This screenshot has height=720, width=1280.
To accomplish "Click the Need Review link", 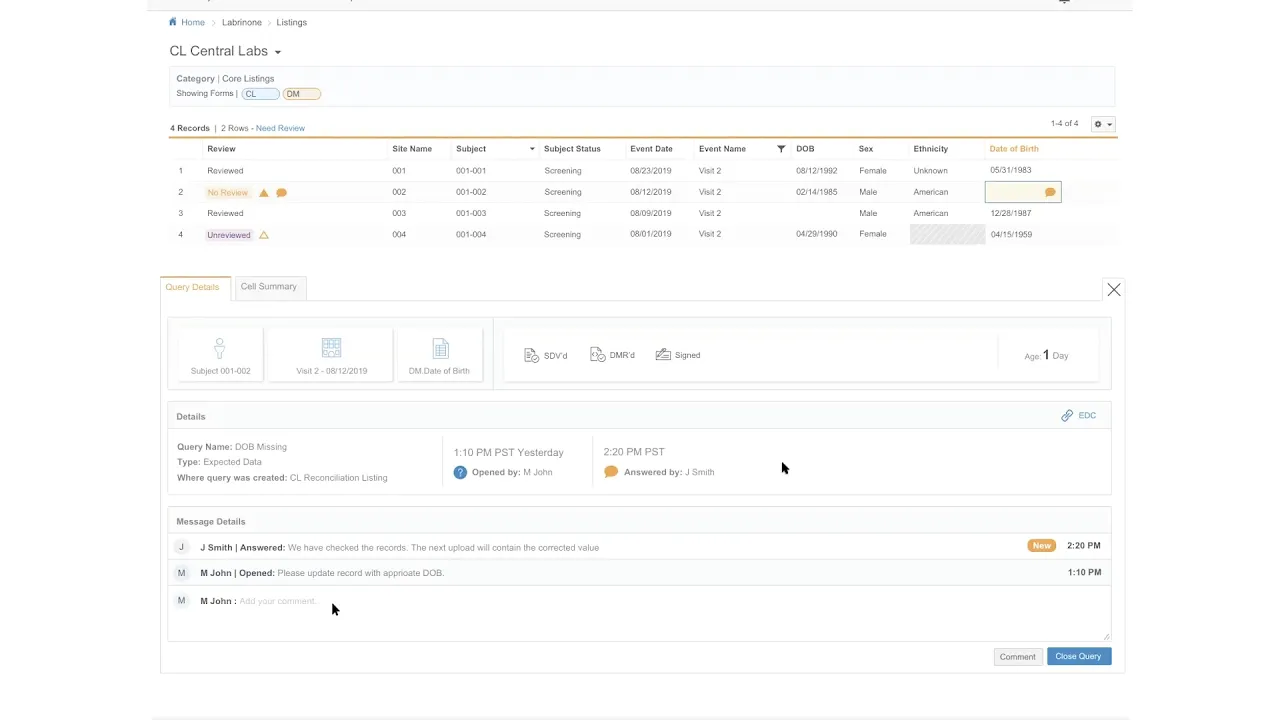I will tap(280, 128).
